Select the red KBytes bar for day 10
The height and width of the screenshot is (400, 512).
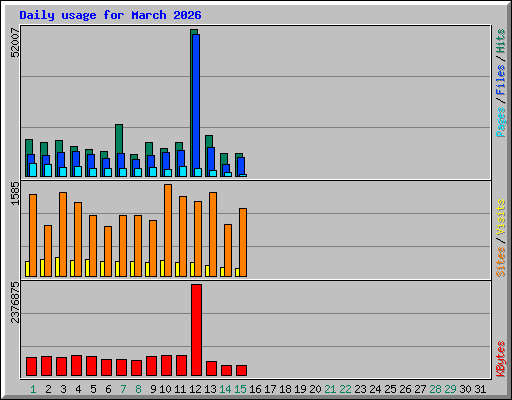point(166,366)
